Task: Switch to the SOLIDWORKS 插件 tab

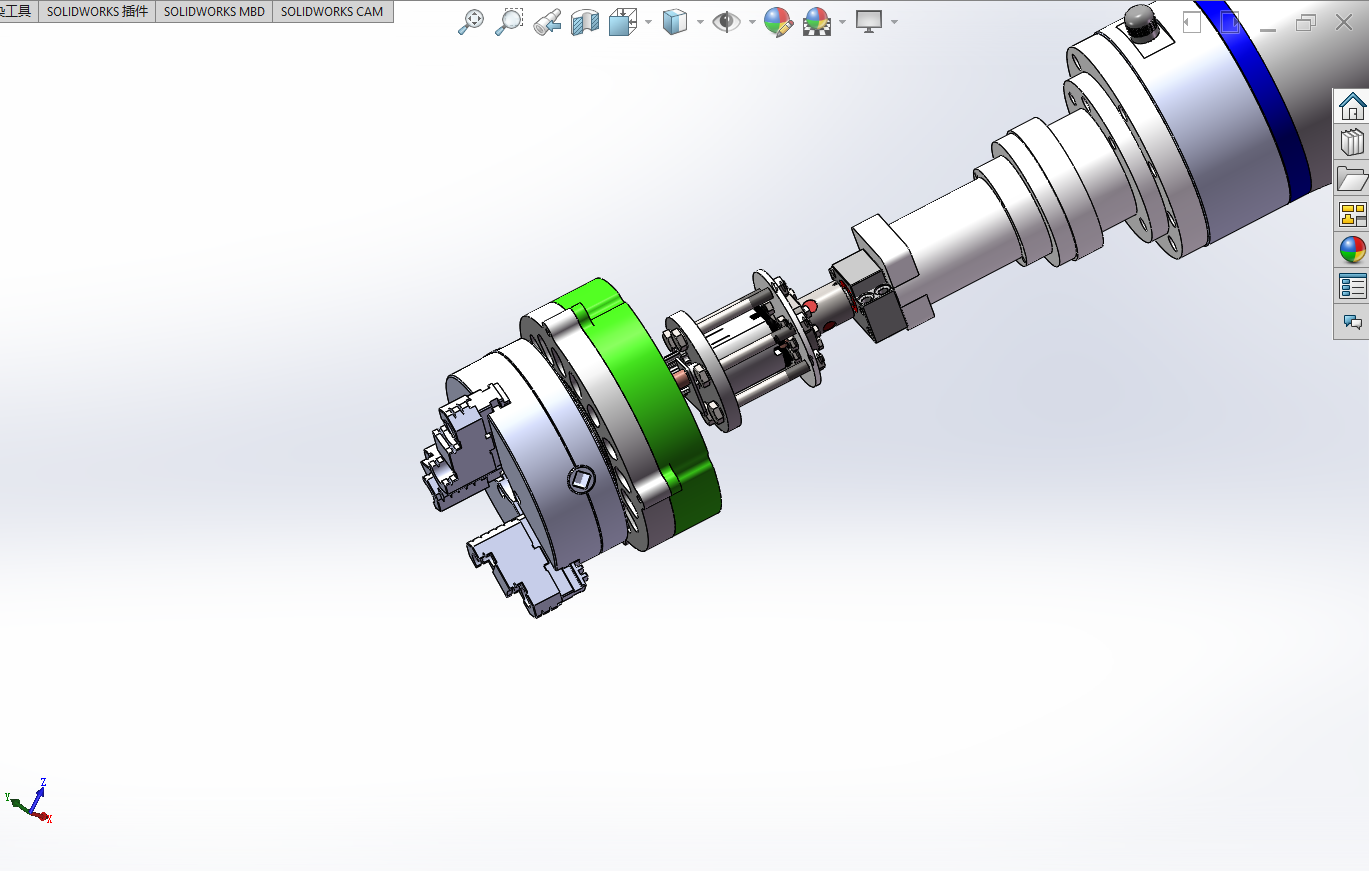Action: coord(98,12)
